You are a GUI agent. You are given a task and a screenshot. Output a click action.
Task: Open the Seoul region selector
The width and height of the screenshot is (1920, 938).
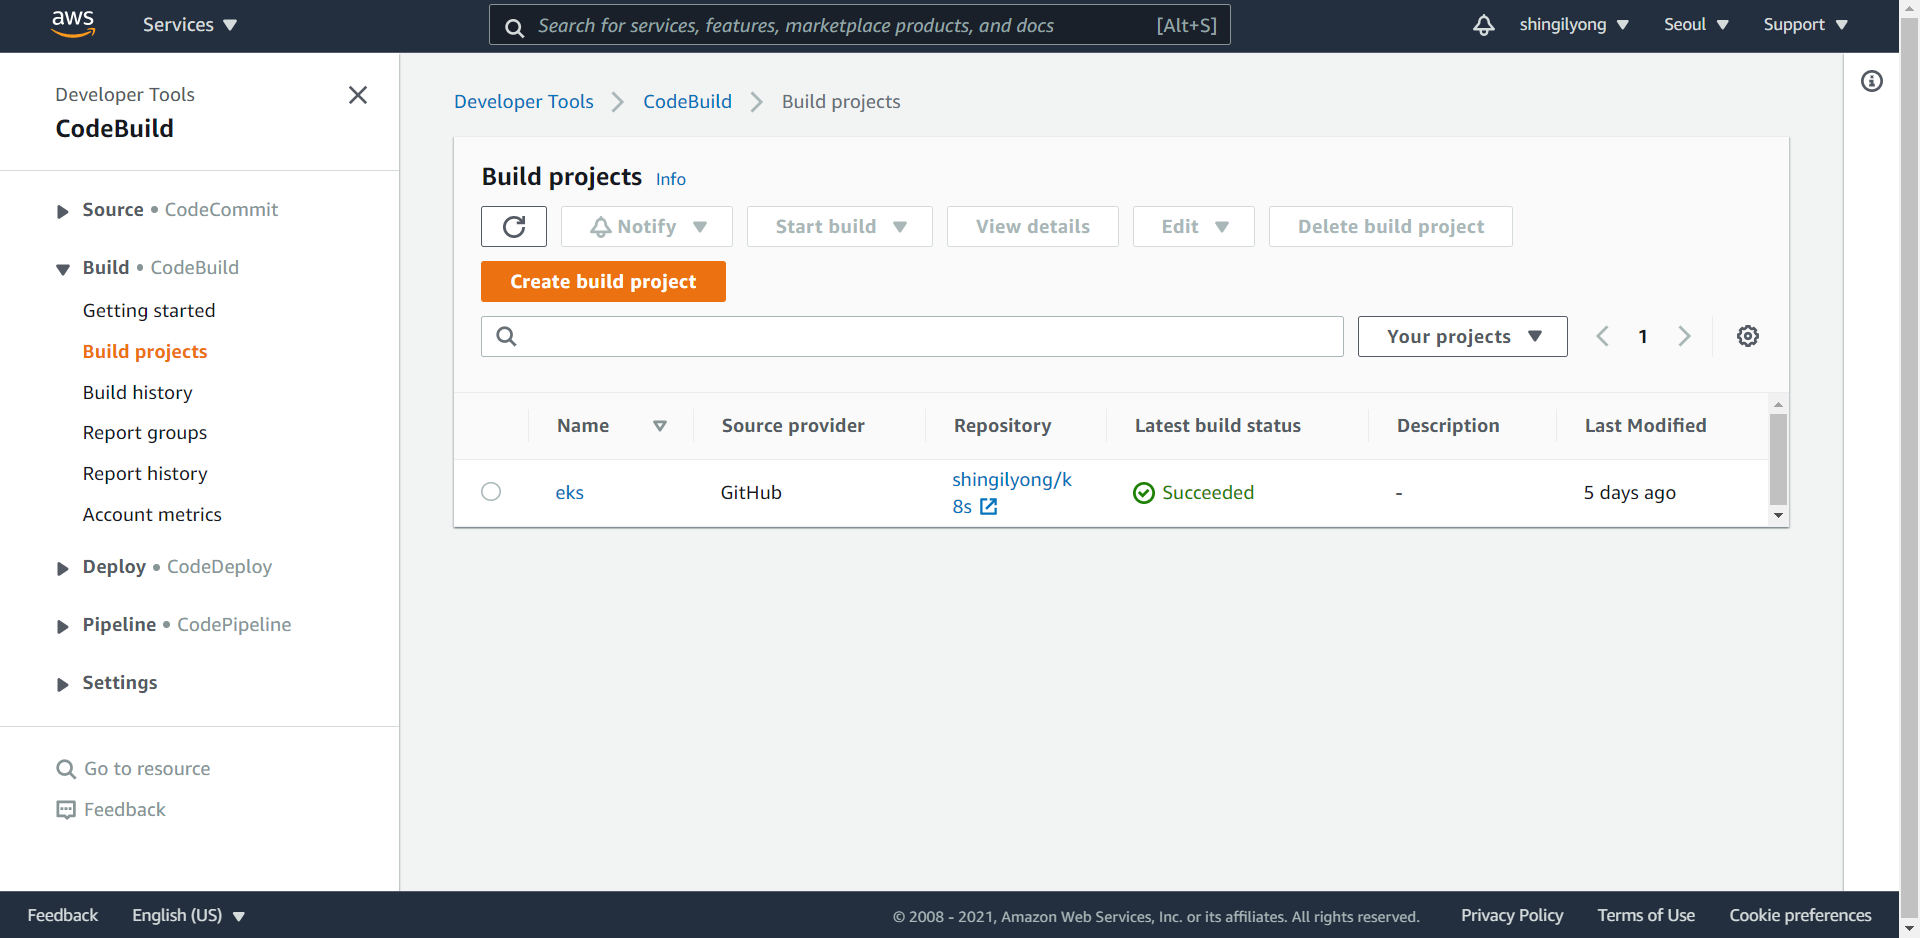(x=1696, y=25)
